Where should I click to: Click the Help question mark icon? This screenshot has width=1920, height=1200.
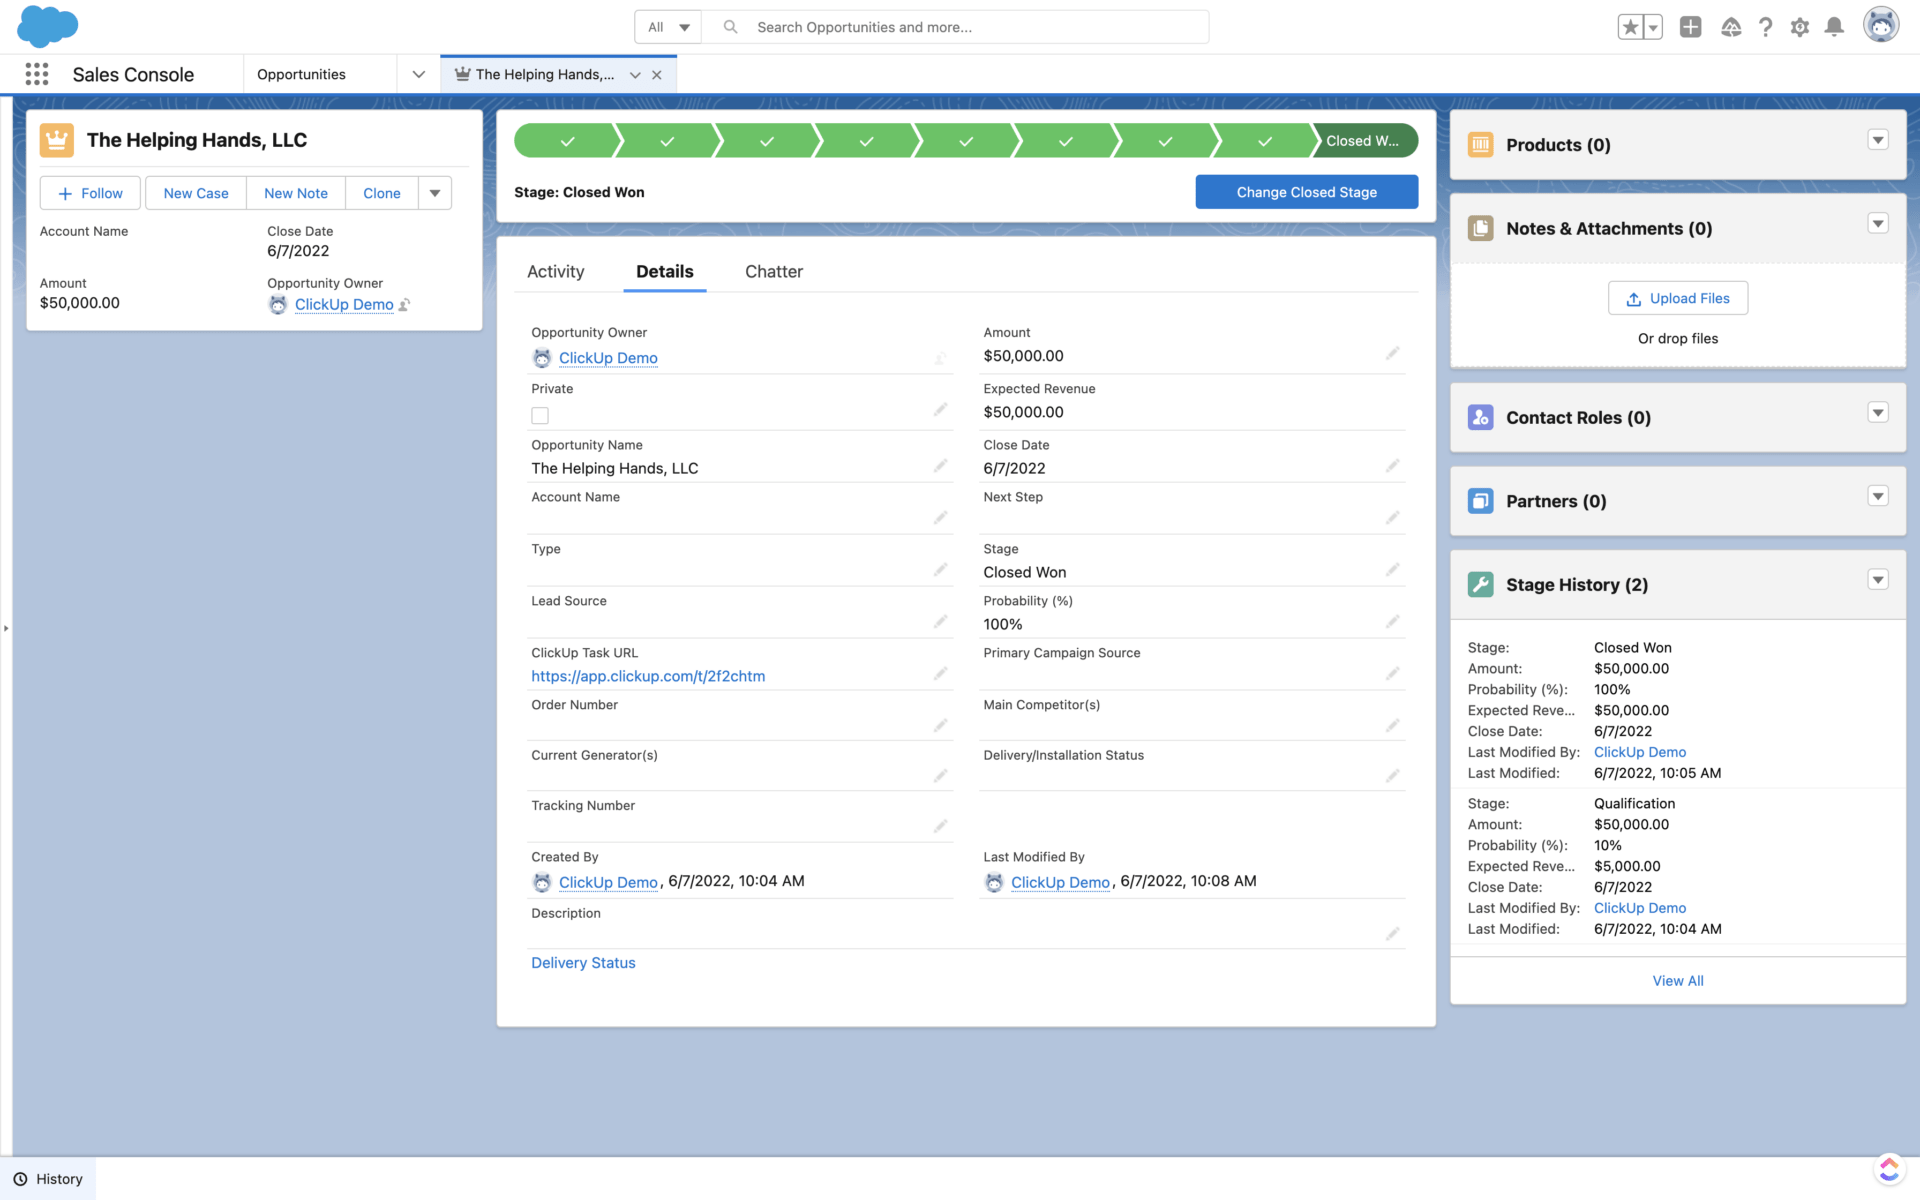click(1765, 27)
